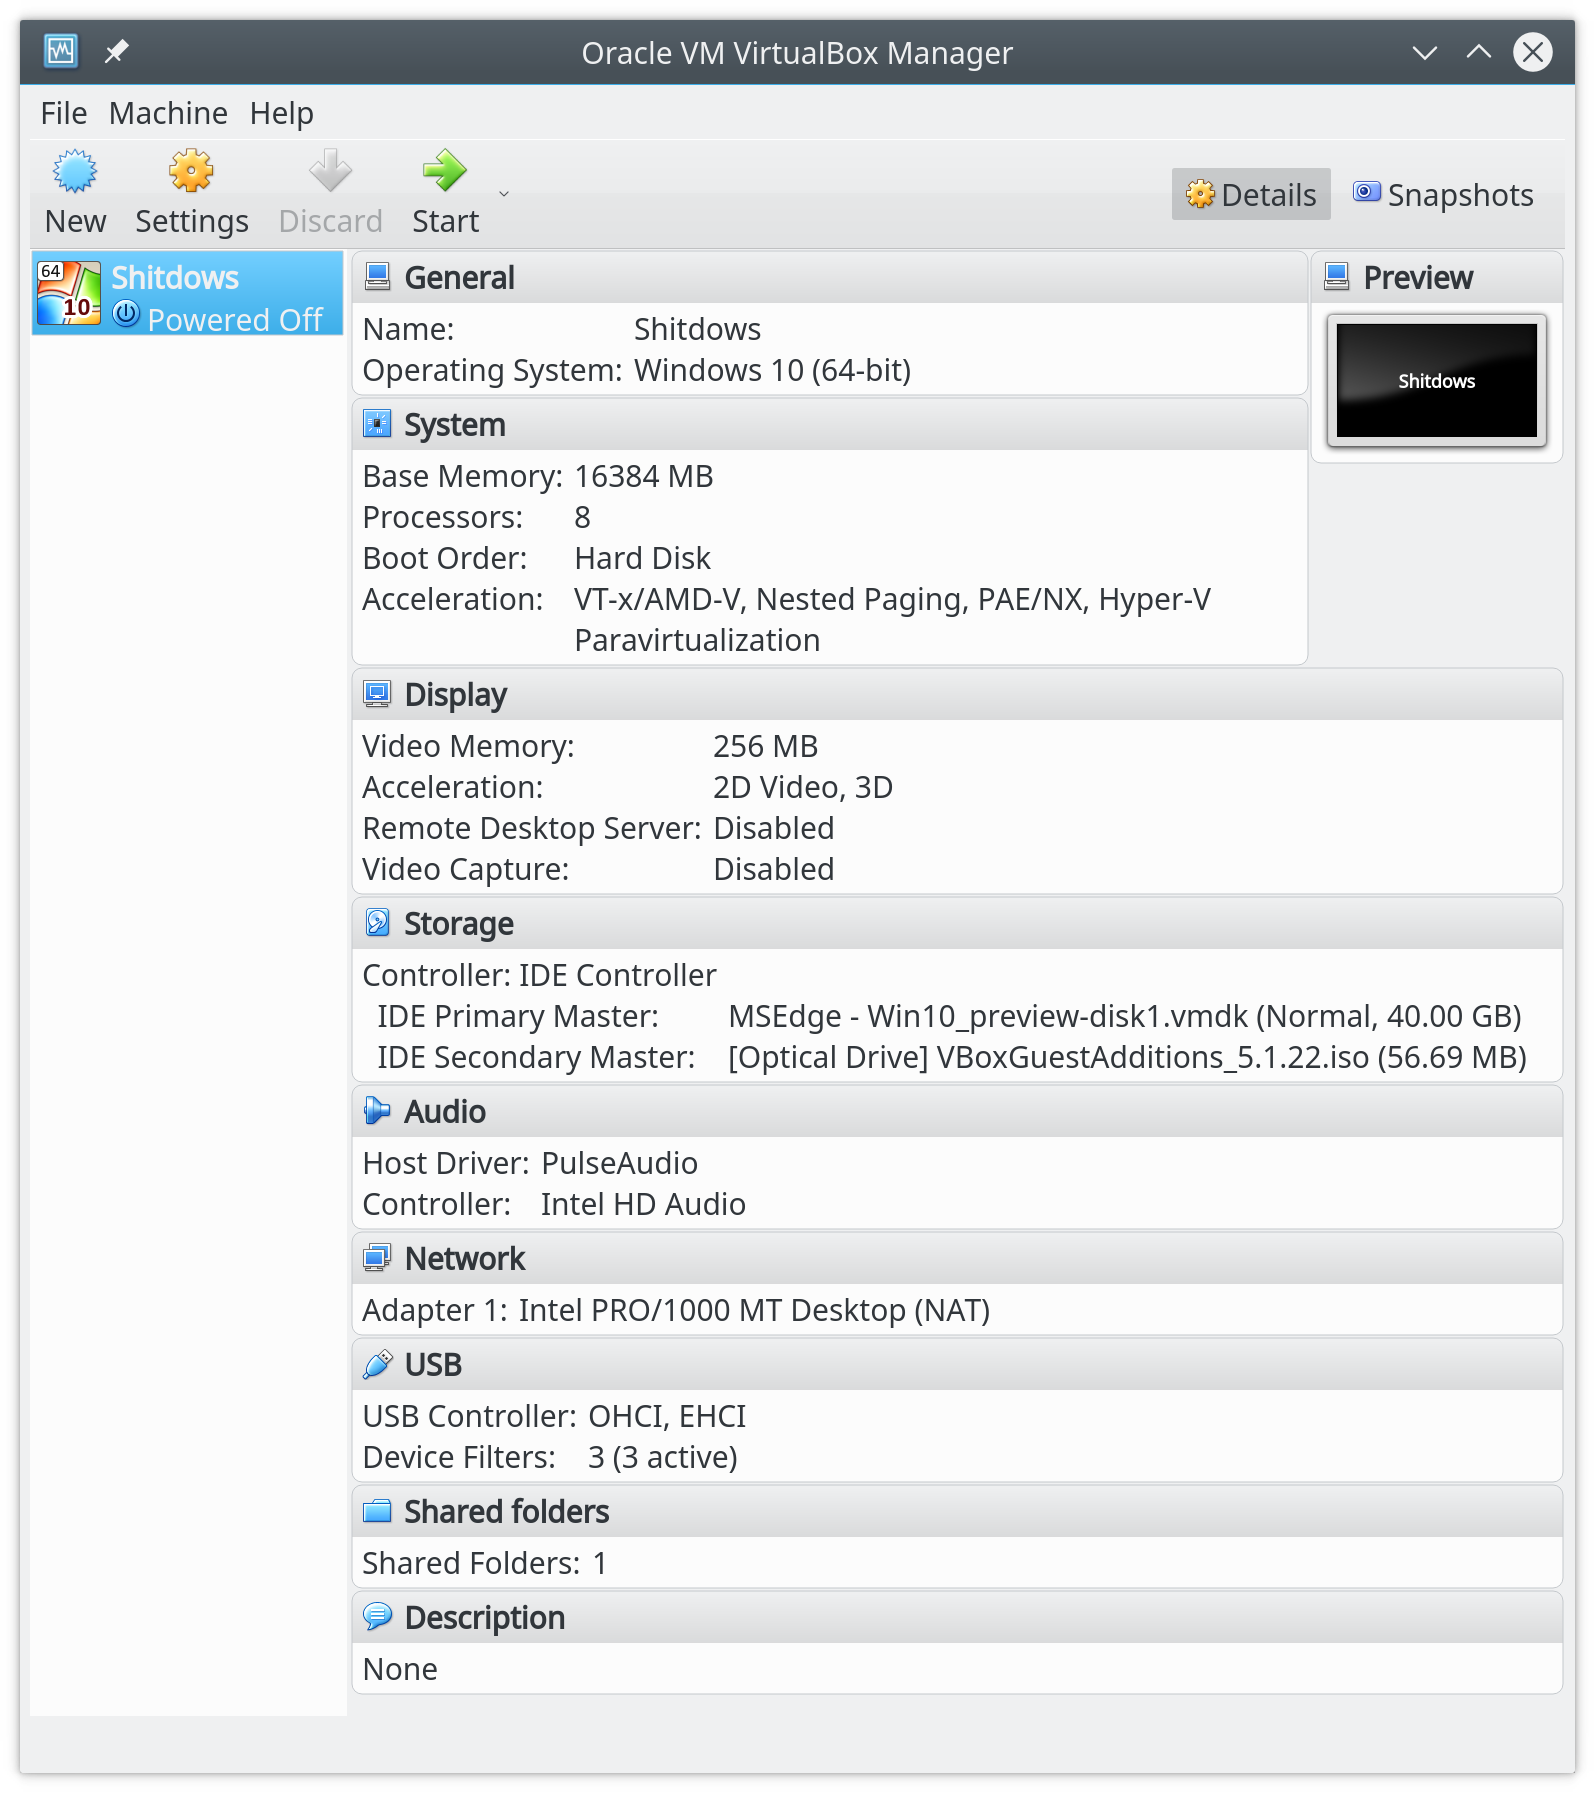Open the Start button dropdown arrow
Image resolution: width=1595 pixels, height=1793 pixels.
pyautogui.click(x=504, y=194)
